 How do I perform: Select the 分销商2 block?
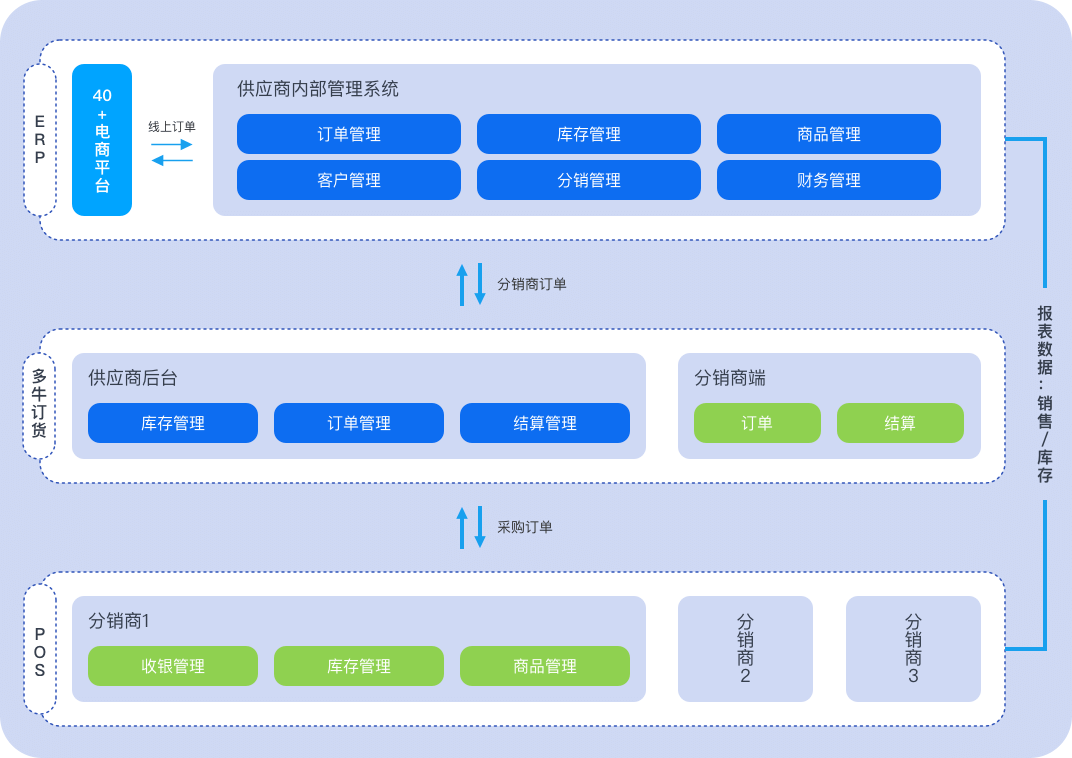(745, 649)
